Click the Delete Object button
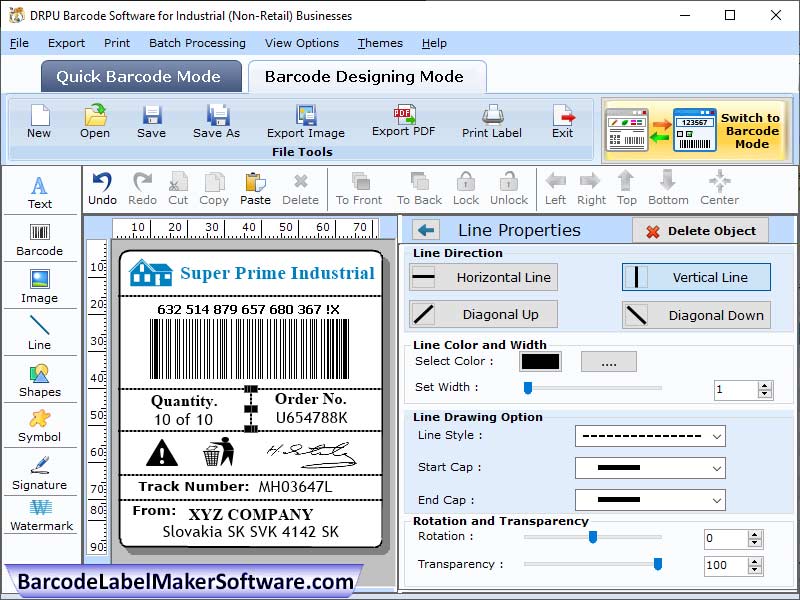 [700, 231]
